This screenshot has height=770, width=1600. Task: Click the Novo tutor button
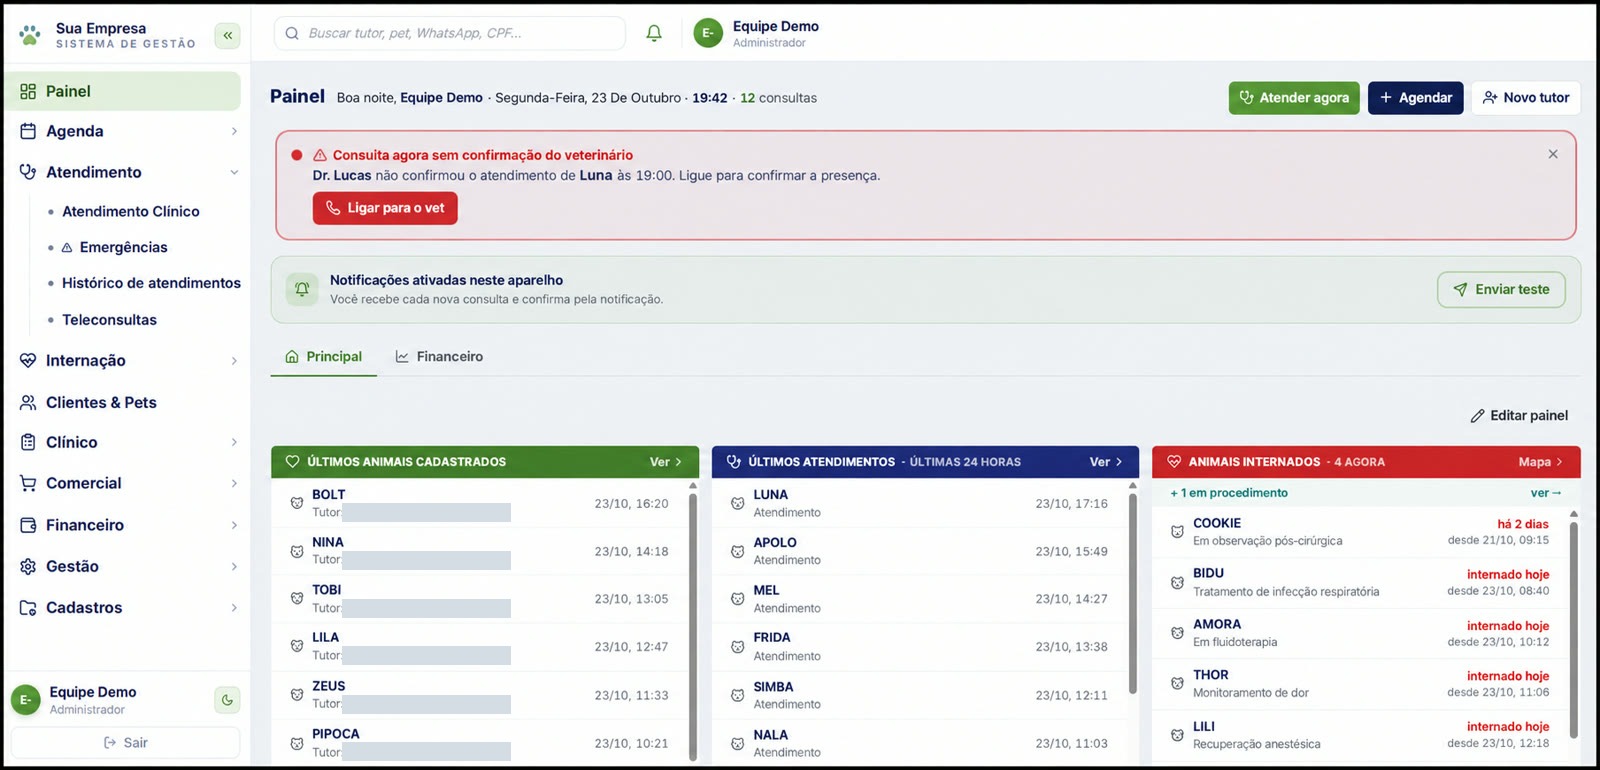coord(1526,98)
